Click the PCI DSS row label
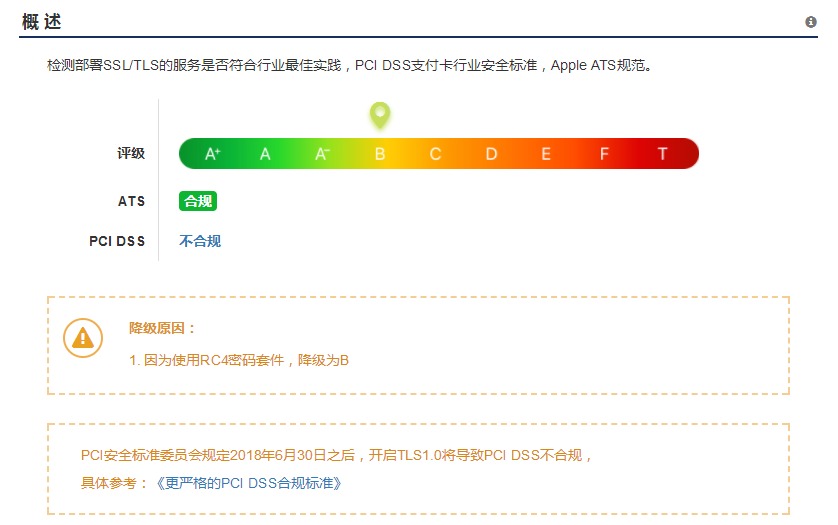 click(117, 241)
